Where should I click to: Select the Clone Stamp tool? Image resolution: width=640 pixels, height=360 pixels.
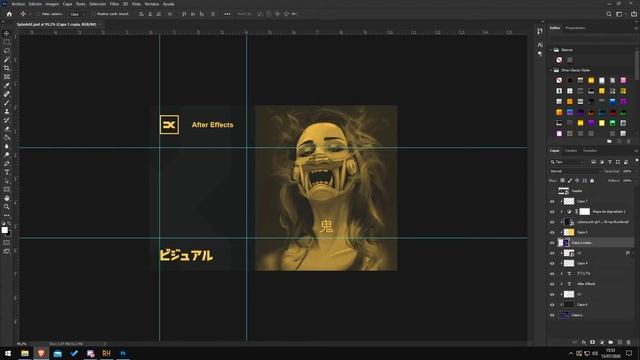pyautogui.click(x=7, y=111)
